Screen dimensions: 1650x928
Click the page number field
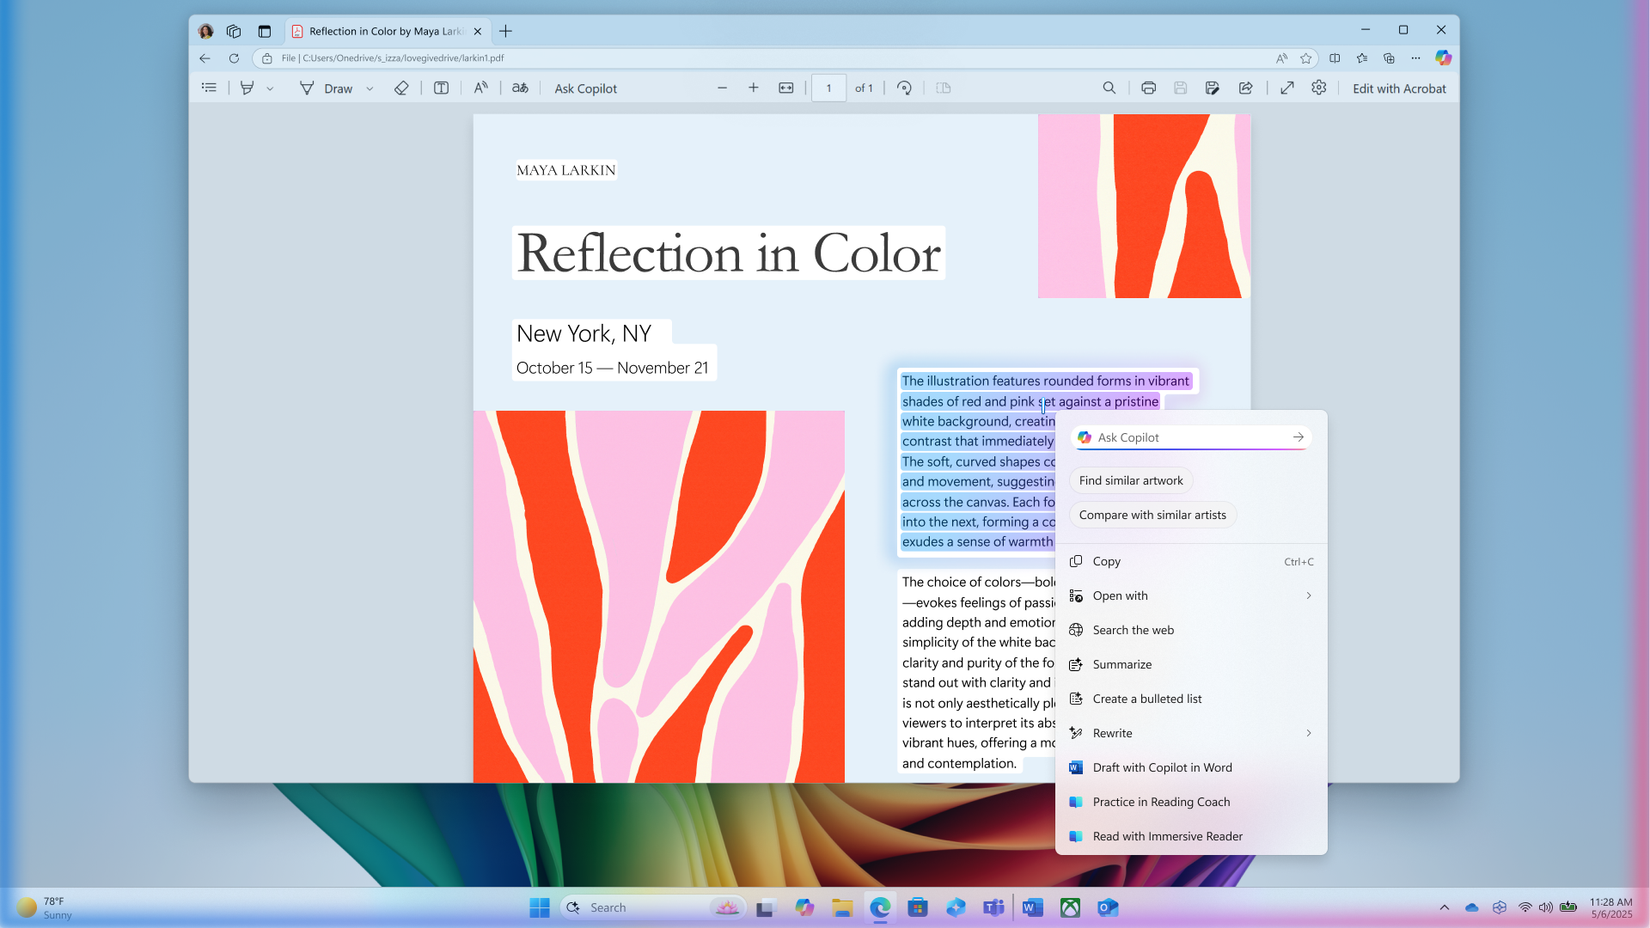pos(829,88)
